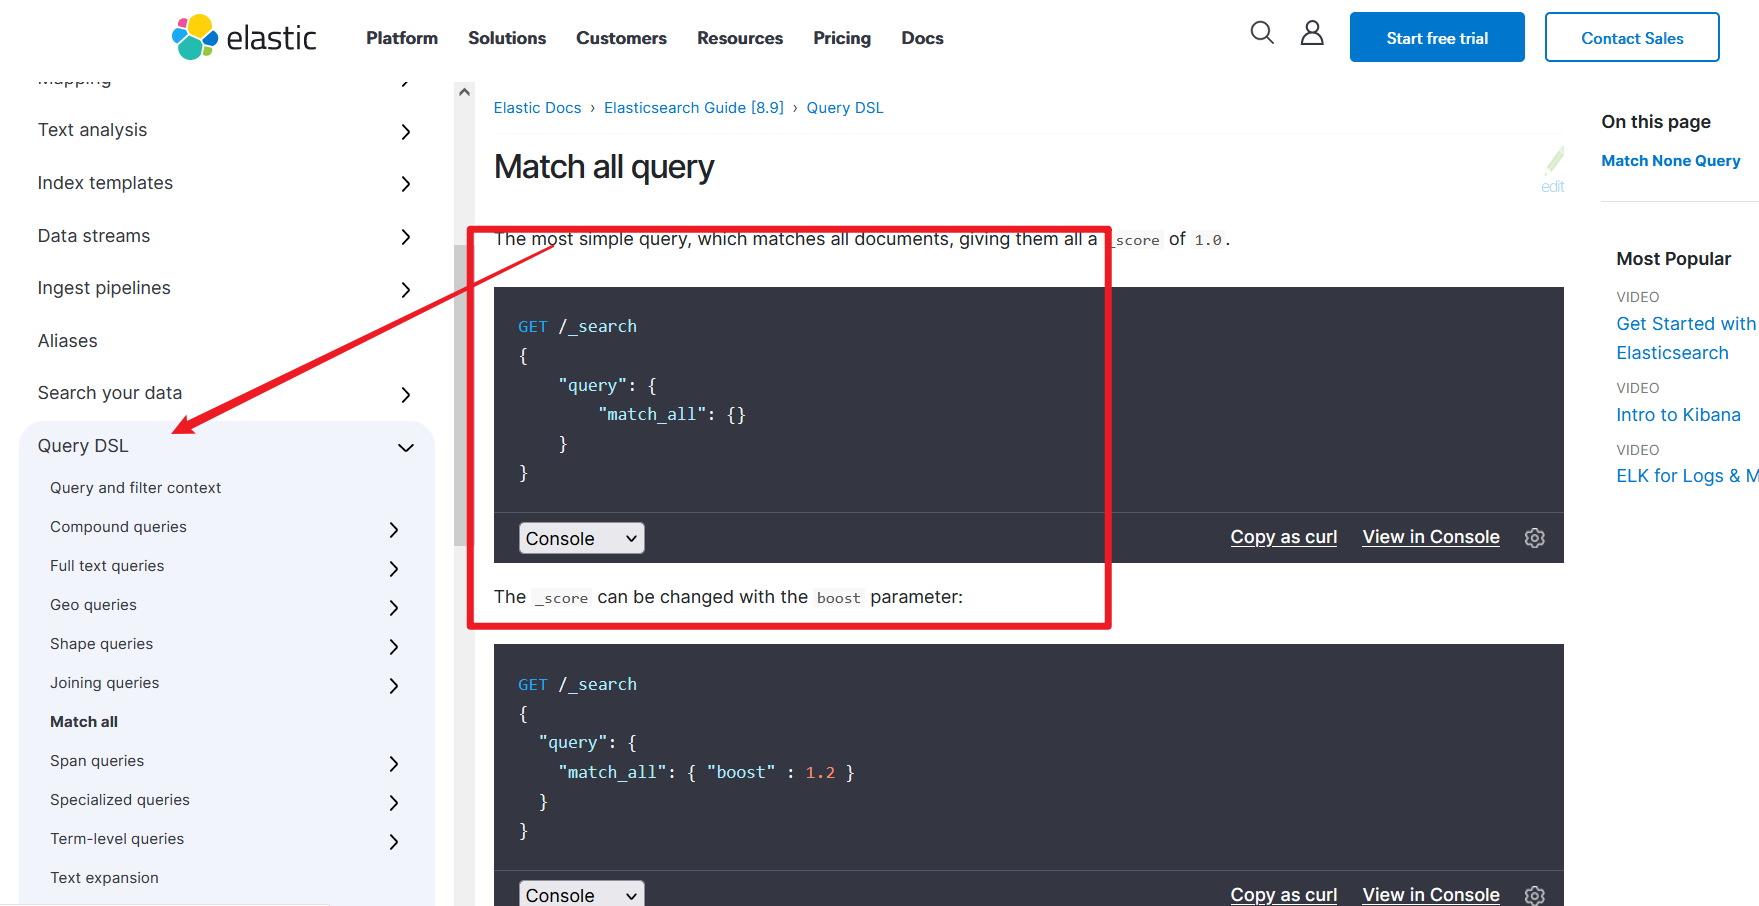Open Platform menu
Viewport: 1759px width, 906px height.
point(402,38)
